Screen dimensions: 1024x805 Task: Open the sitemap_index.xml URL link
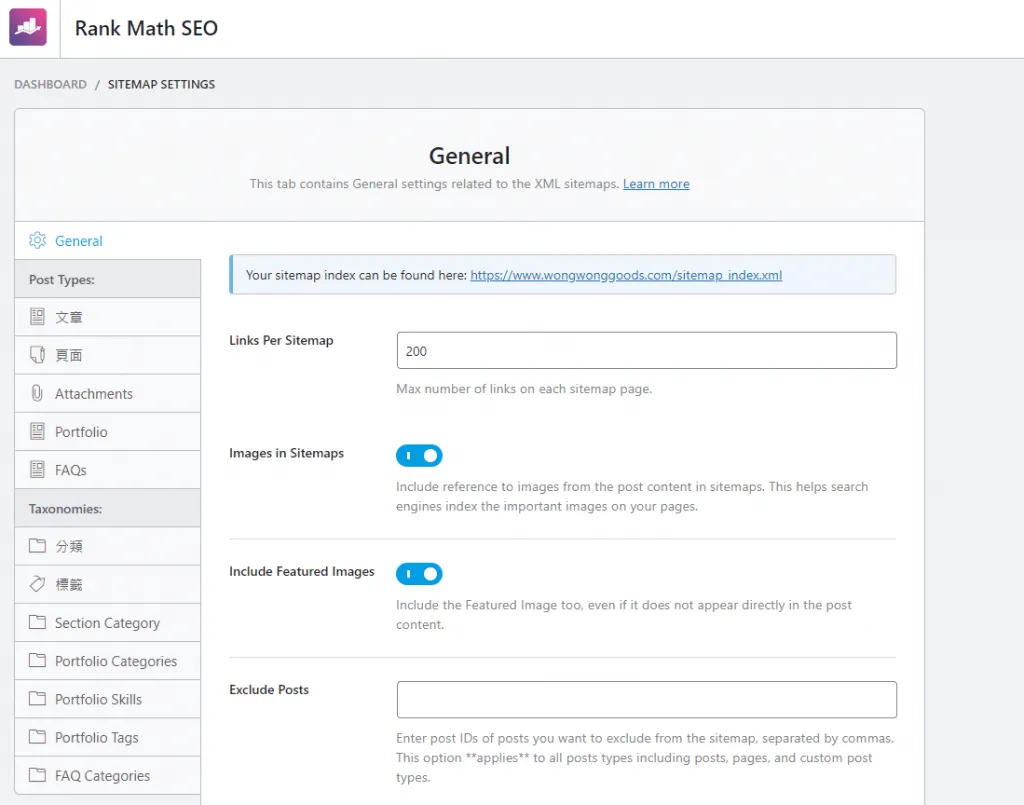pyautogui.click(x=626, y=275)
